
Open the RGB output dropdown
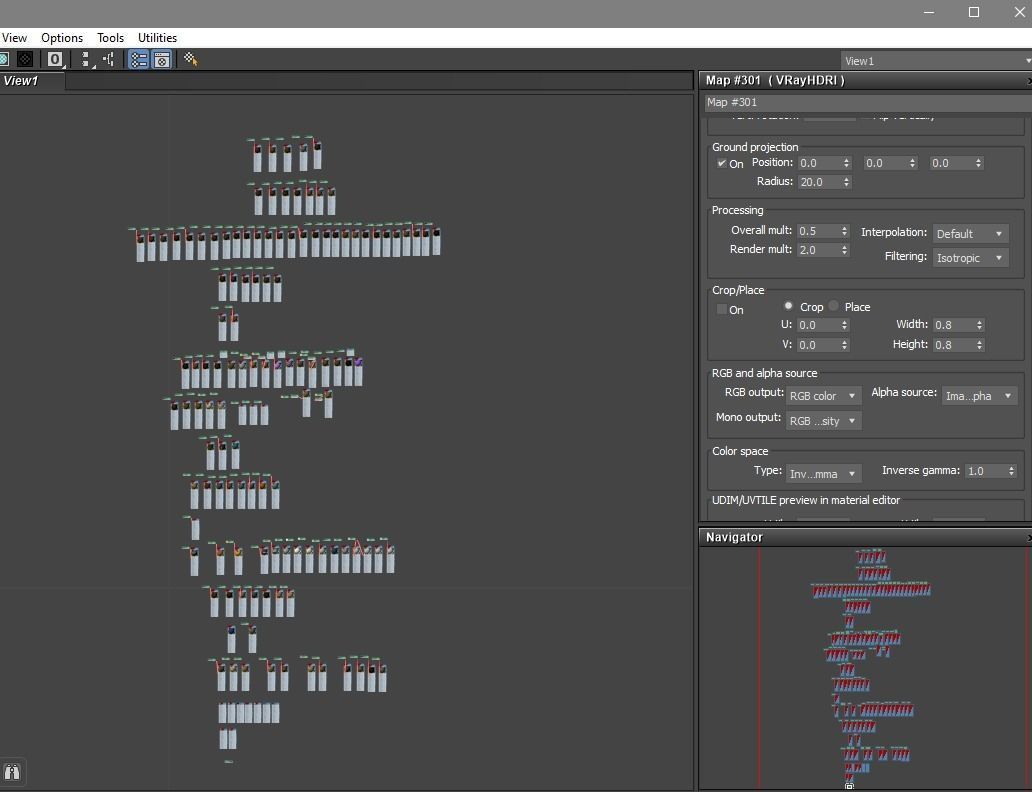tap(823, 396)
